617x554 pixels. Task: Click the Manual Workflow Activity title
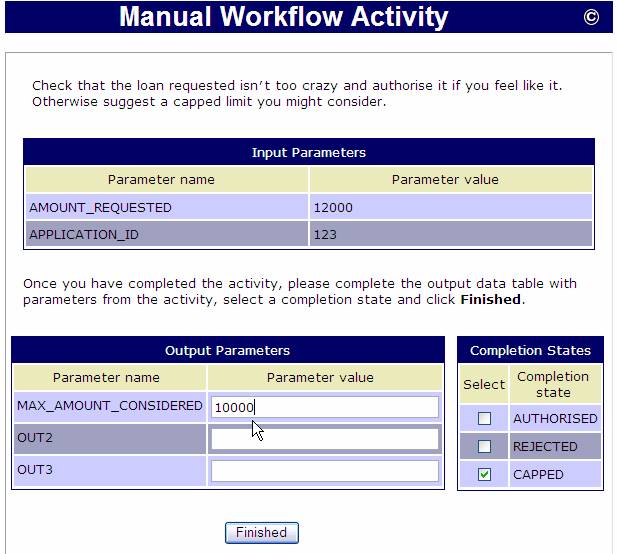283,17
